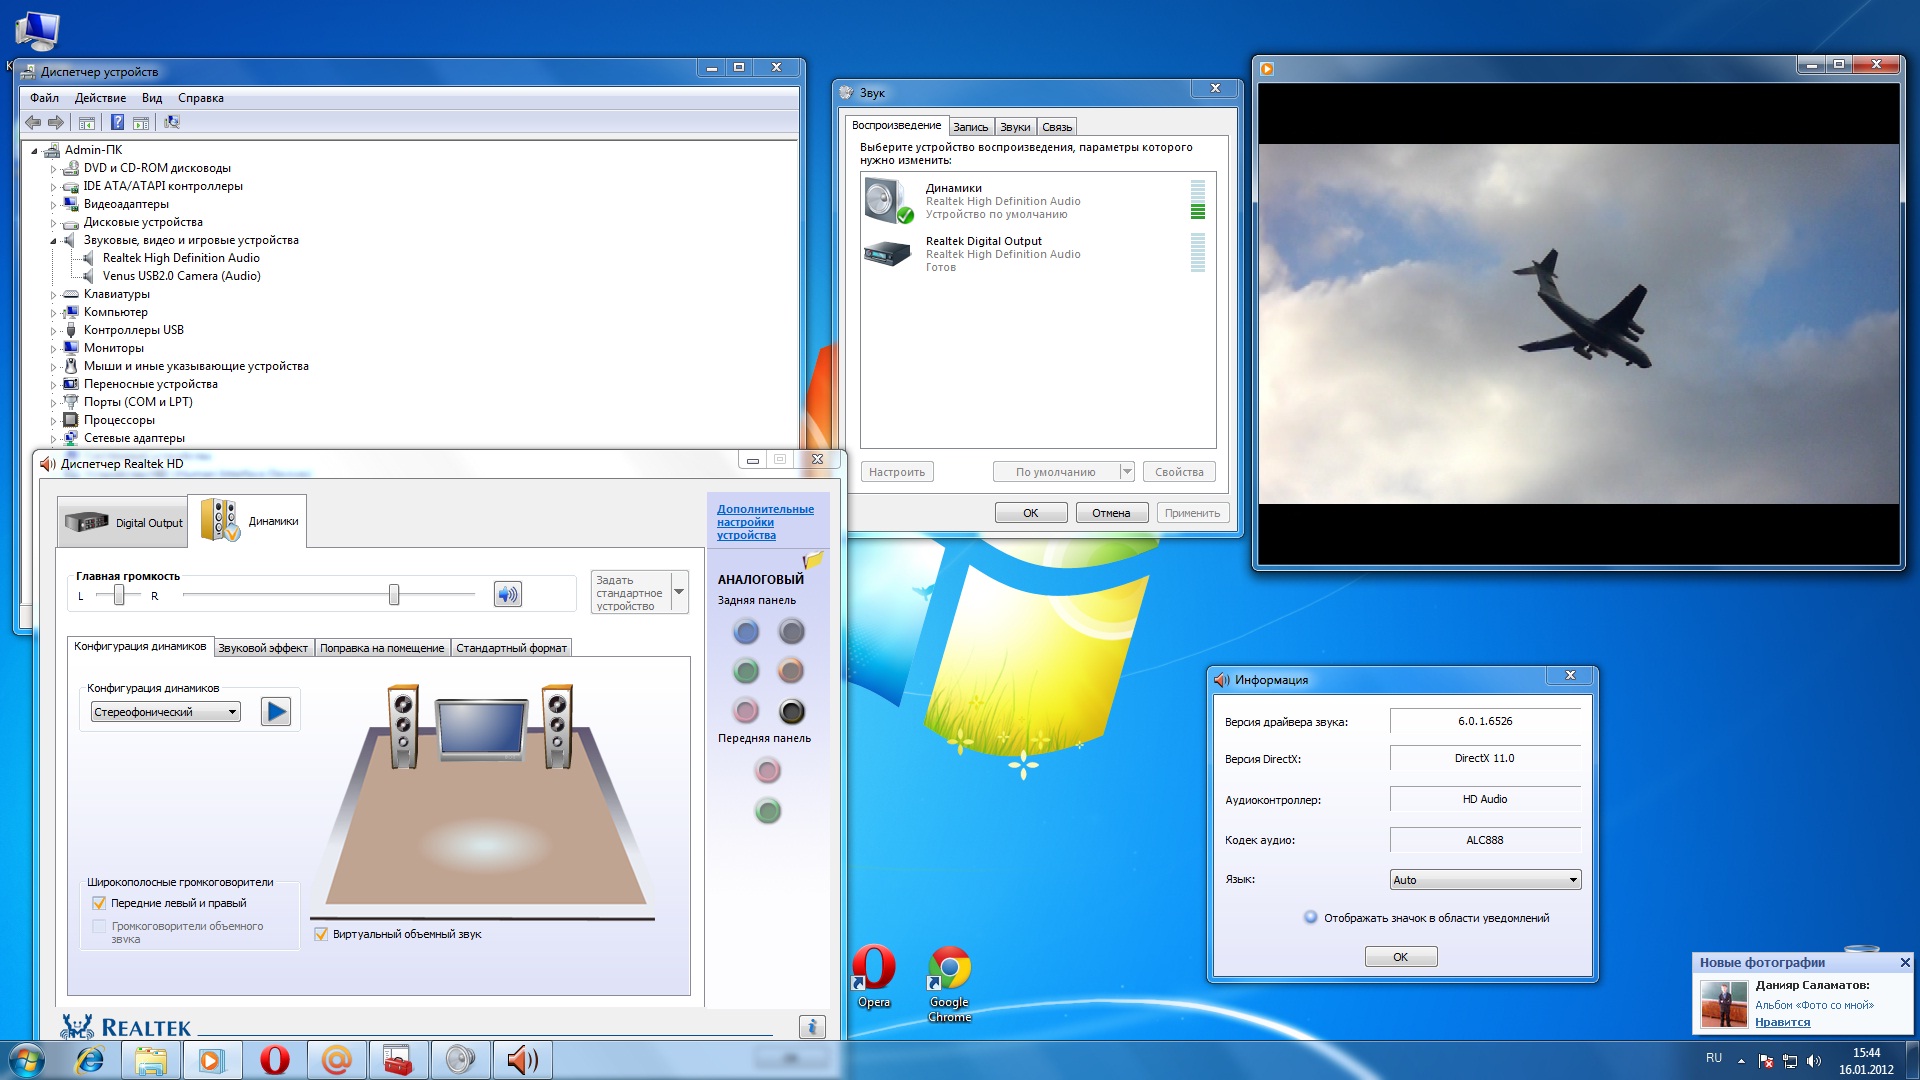
Task: Open the Windows Start menu
Action: tap(27, 1060)
